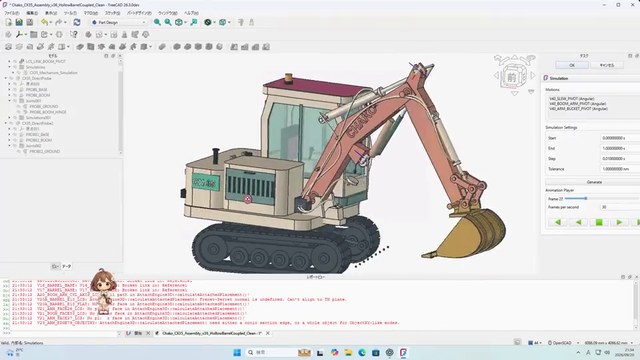Click the datum axis icon in second toolbar
This screenshot has width=640, height=360.
tap(19, 35)
